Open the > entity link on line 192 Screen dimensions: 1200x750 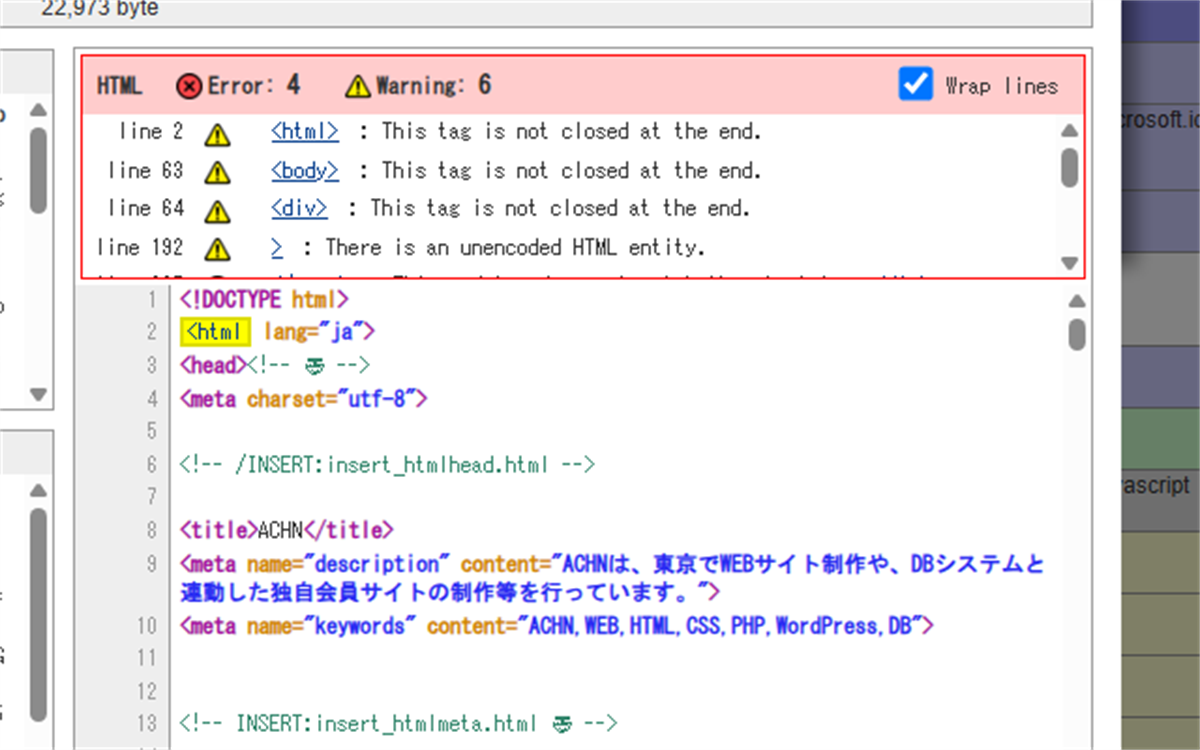pyautogui.click(x=277, y=247)
